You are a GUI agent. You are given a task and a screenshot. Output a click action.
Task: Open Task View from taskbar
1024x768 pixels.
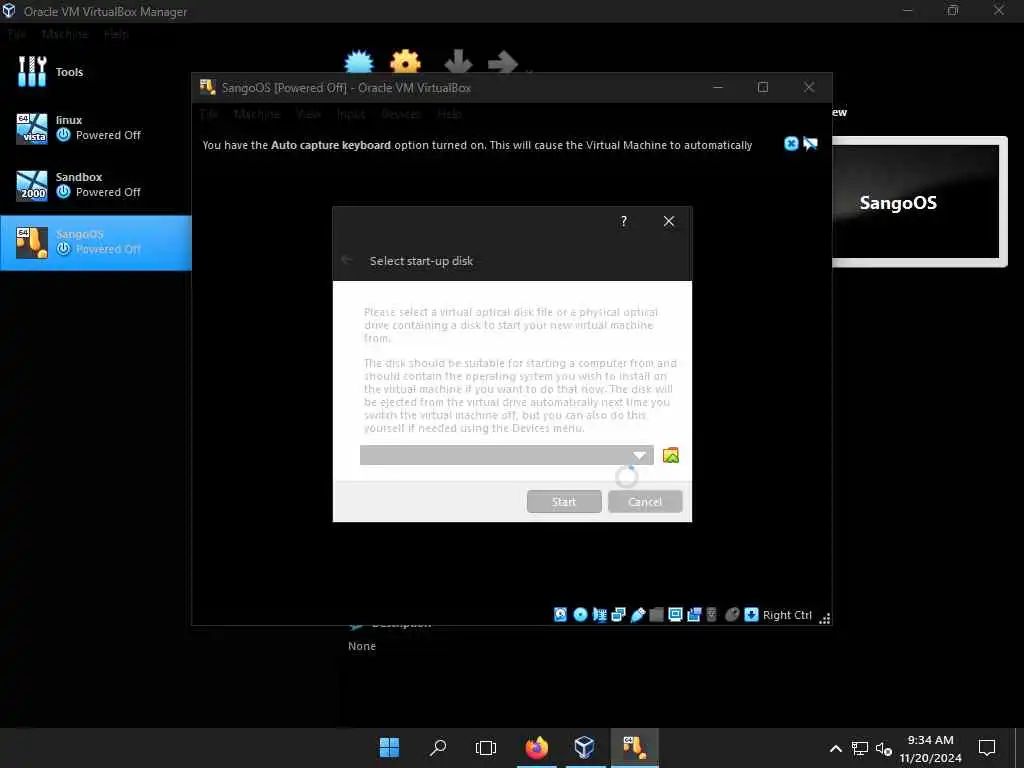click(x=486, y=747)
